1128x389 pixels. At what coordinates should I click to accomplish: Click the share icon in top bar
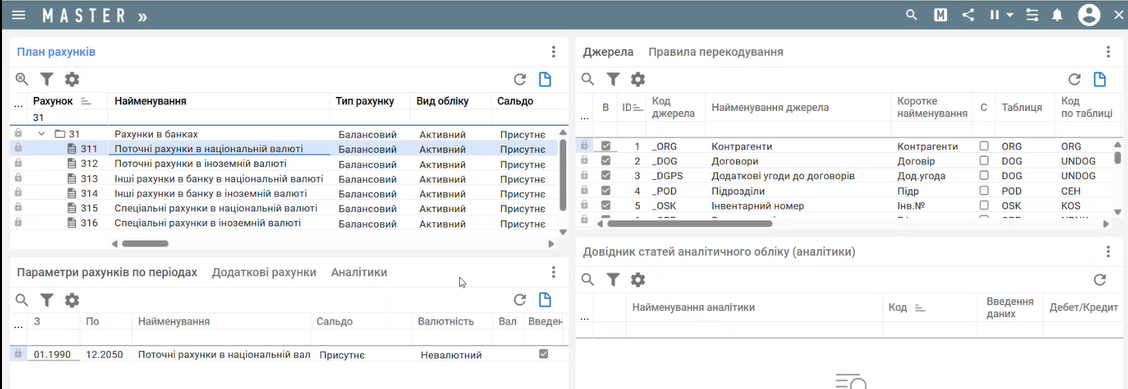coord(968,15)
